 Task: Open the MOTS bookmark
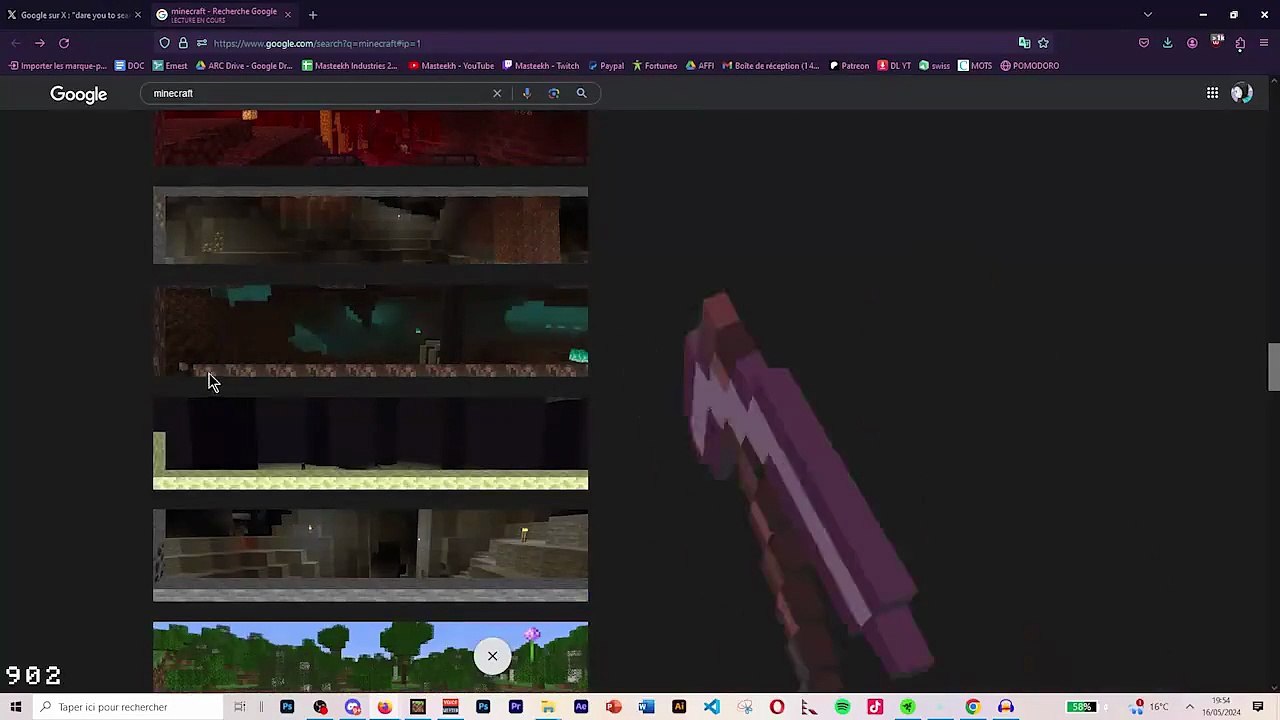pyautogui.click(x=975, y=66)
